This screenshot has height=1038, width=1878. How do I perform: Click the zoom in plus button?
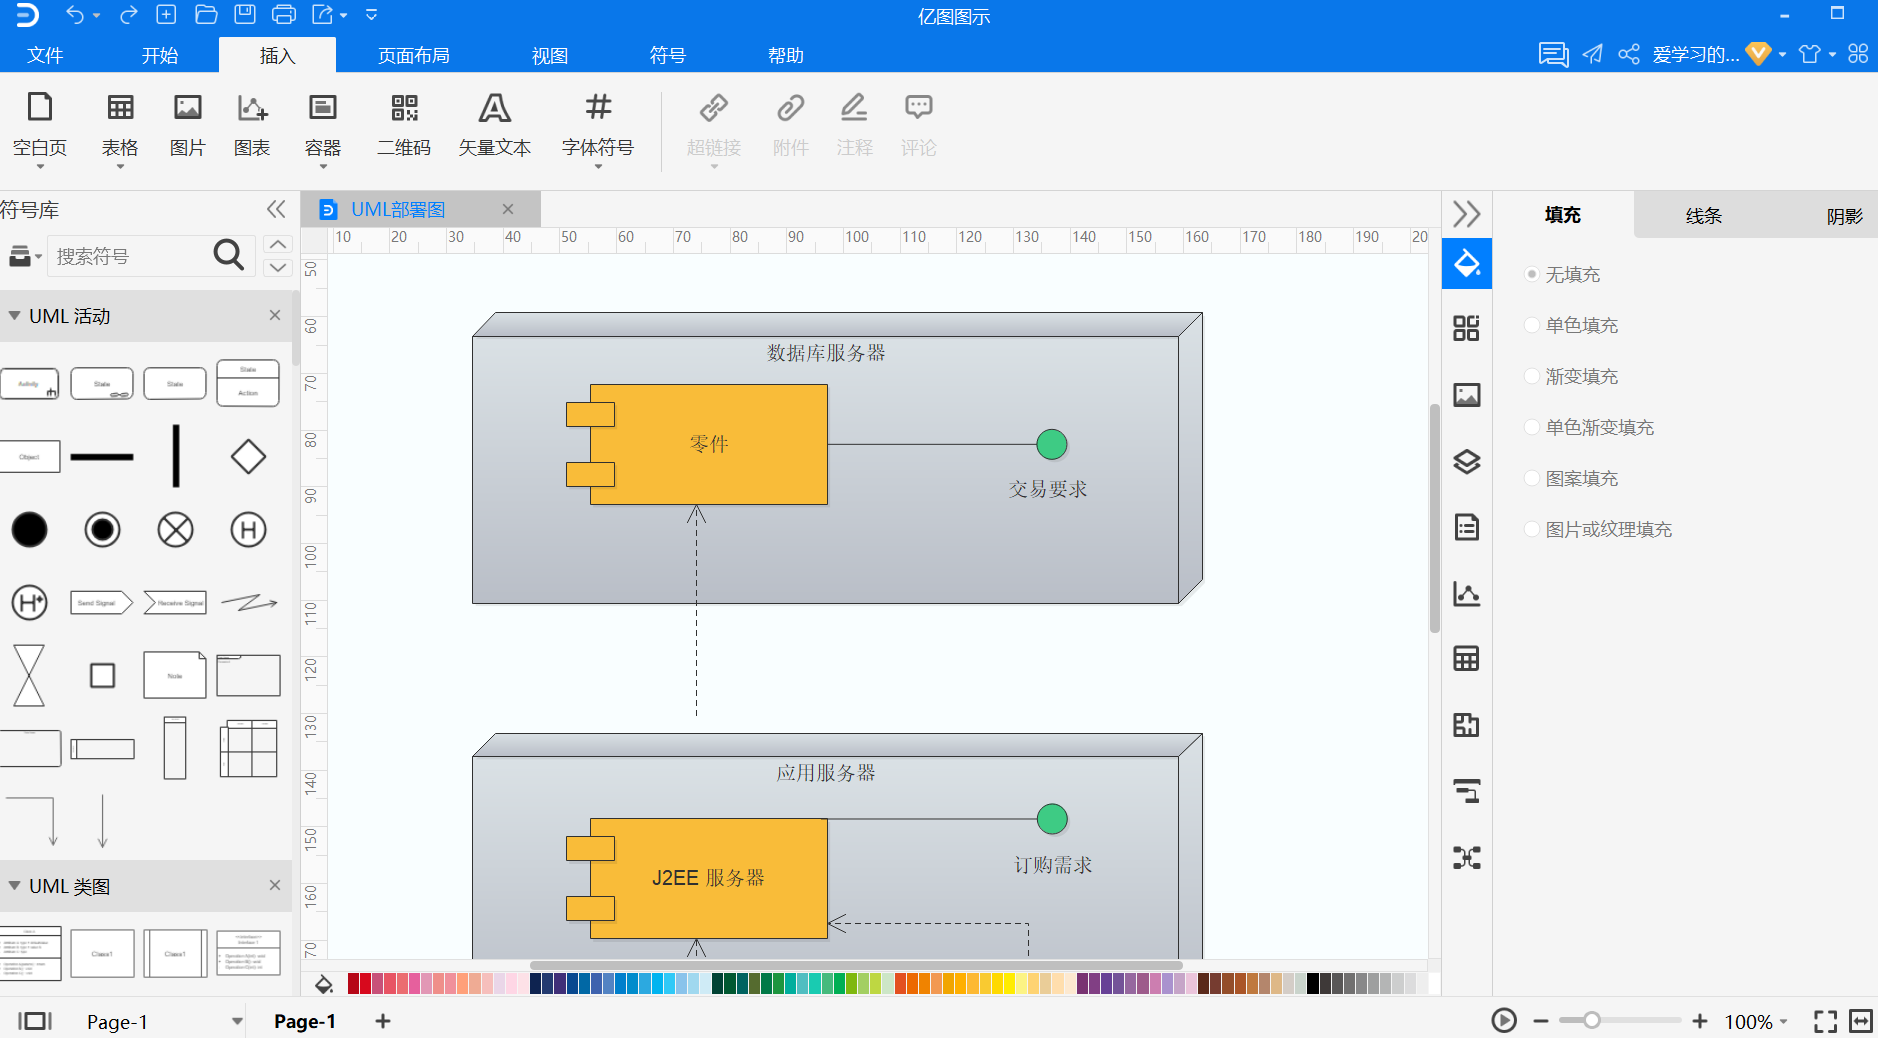[1700, 1021]
